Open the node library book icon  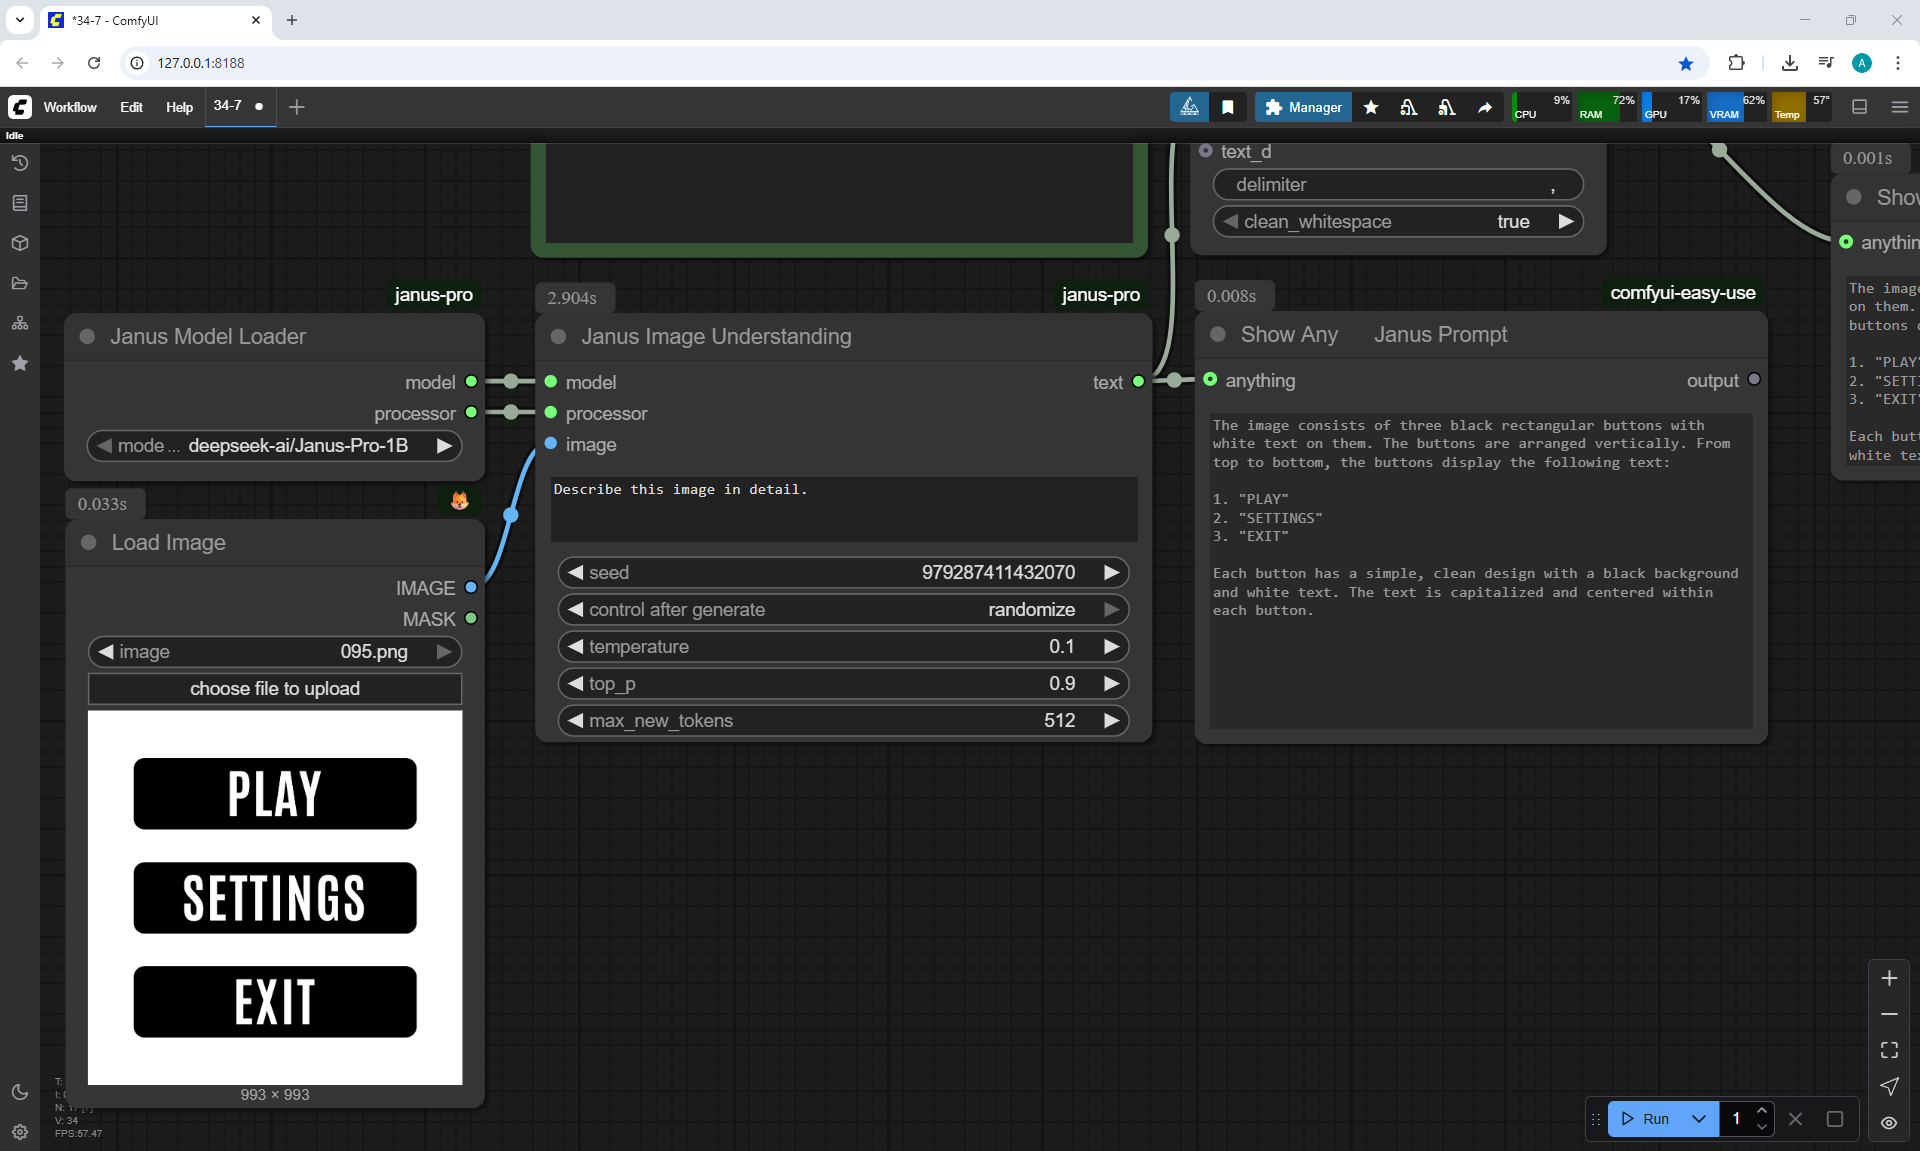[x=20, y=203]
